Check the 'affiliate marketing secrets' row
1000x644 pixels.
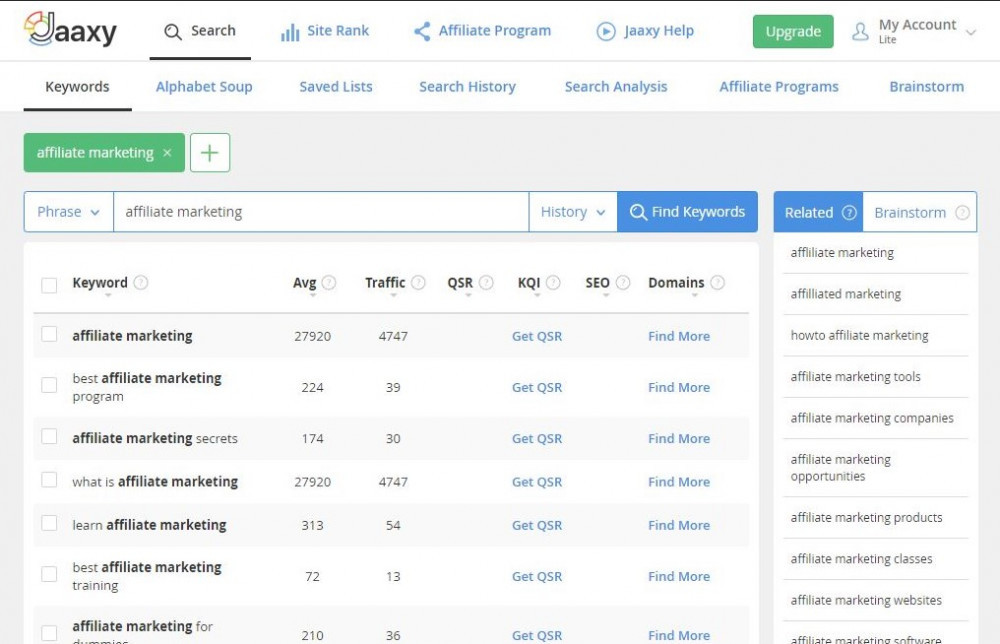(x=49, y=436)
